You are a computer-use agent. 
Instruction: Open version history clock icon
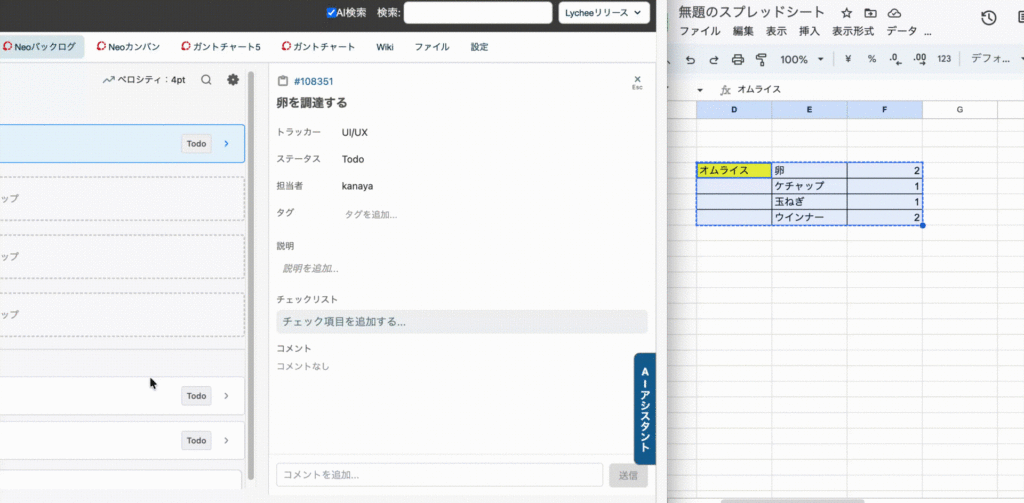pos(988,17)
